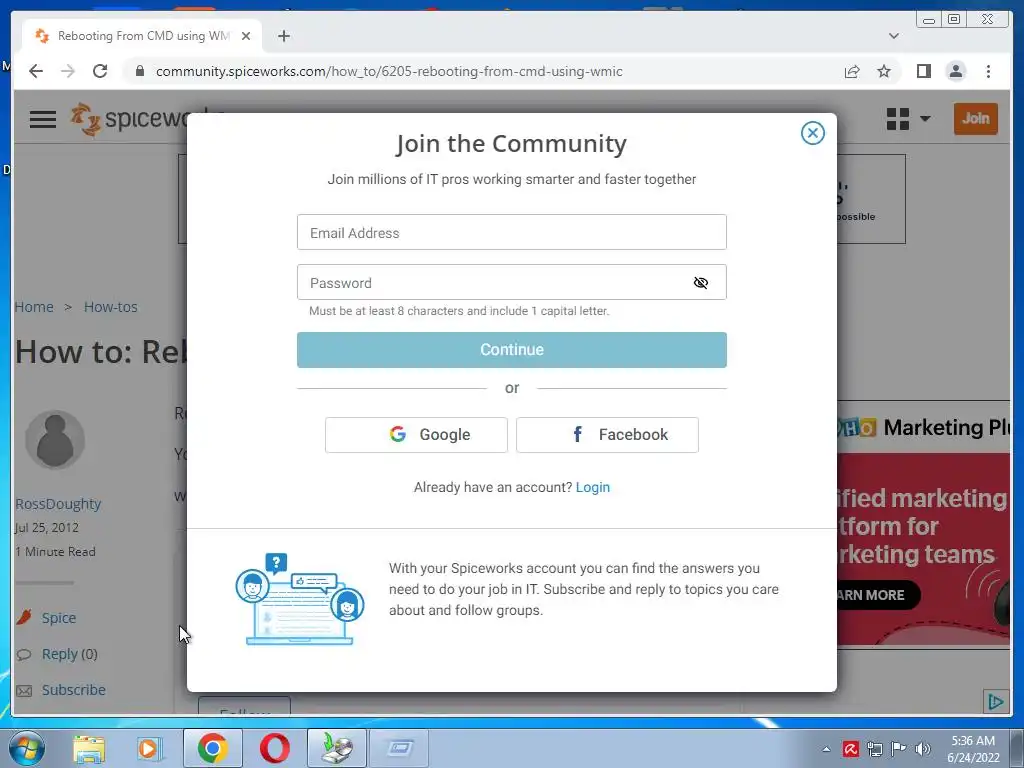This screenshot has height=768, width=1024.
Task: Click the Password input field
Action: point(511,283)
